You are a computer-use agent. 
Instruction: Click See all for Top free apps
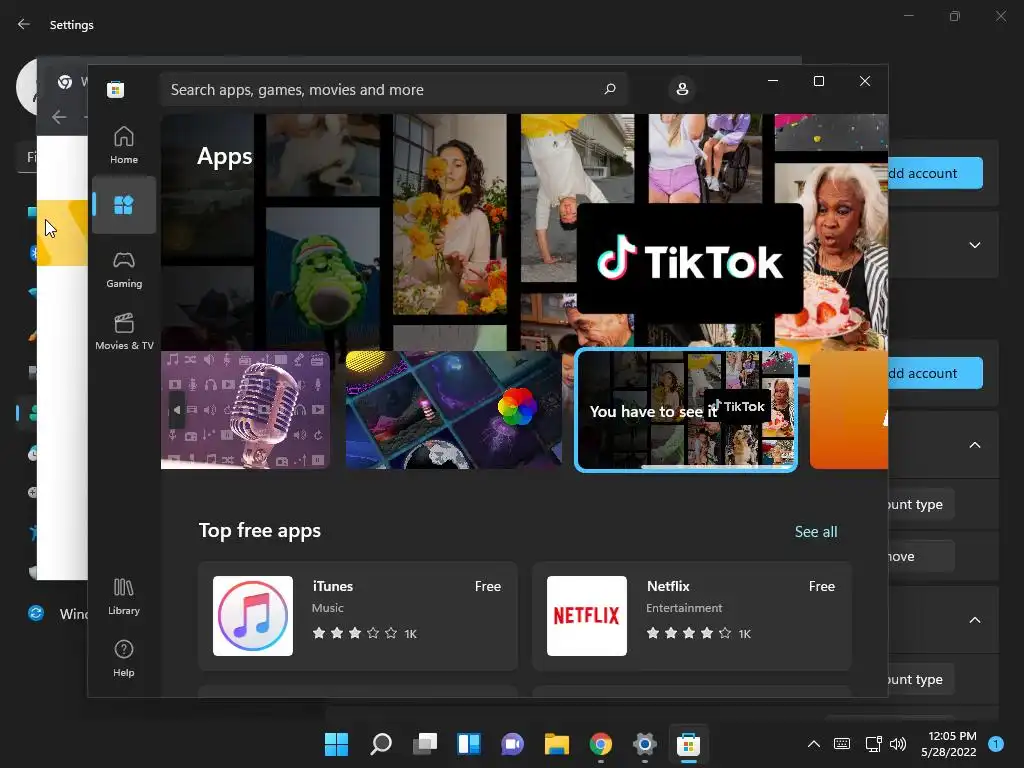(x=816, y=532)
